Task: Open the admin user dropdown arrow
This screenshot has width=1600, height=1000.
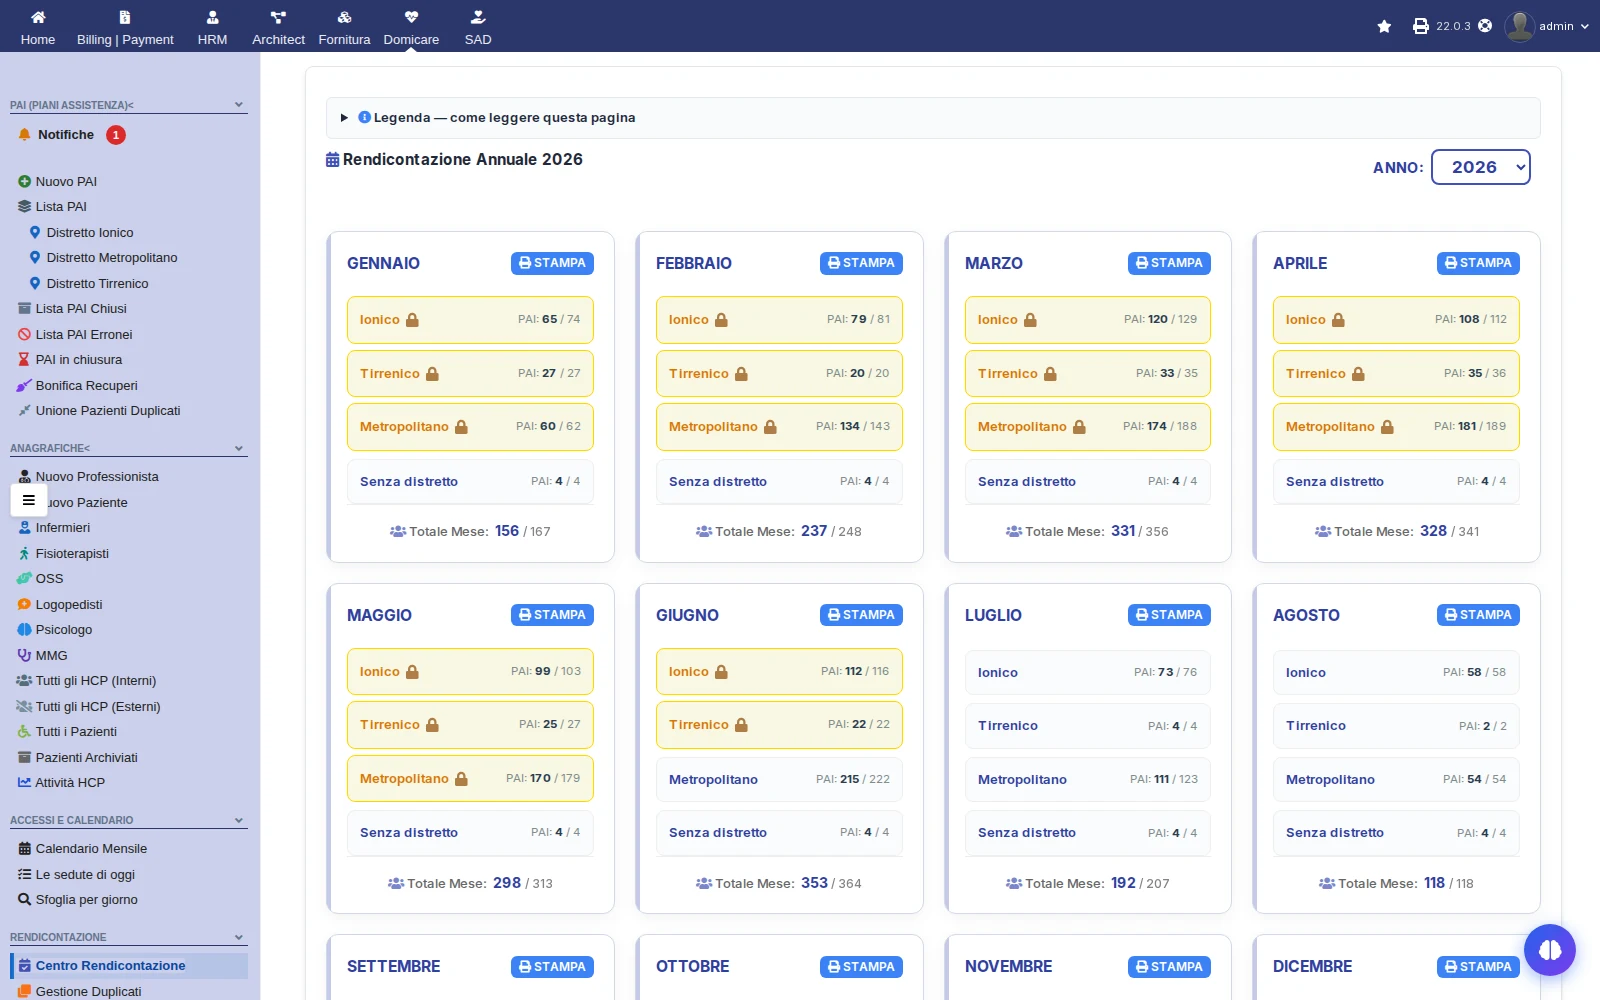Action: tap(1585, 27)
